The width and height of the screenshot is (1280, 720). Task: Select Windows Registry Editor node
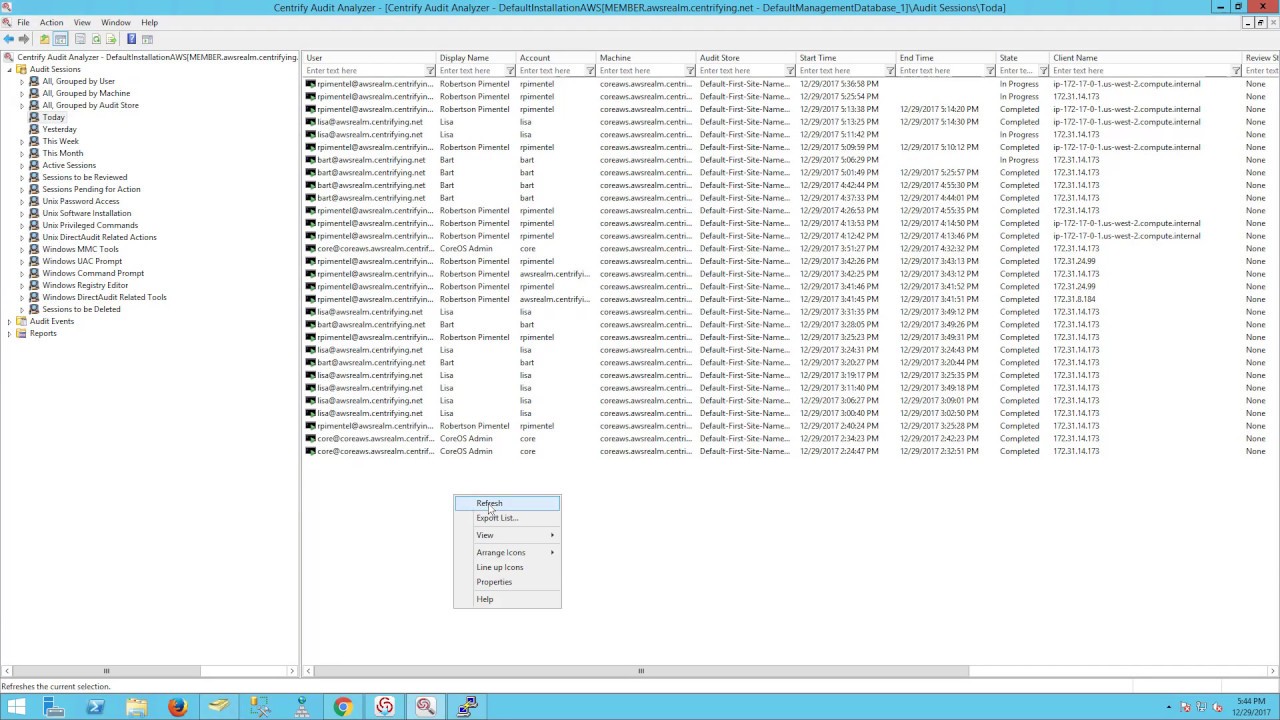pos(85,285)
